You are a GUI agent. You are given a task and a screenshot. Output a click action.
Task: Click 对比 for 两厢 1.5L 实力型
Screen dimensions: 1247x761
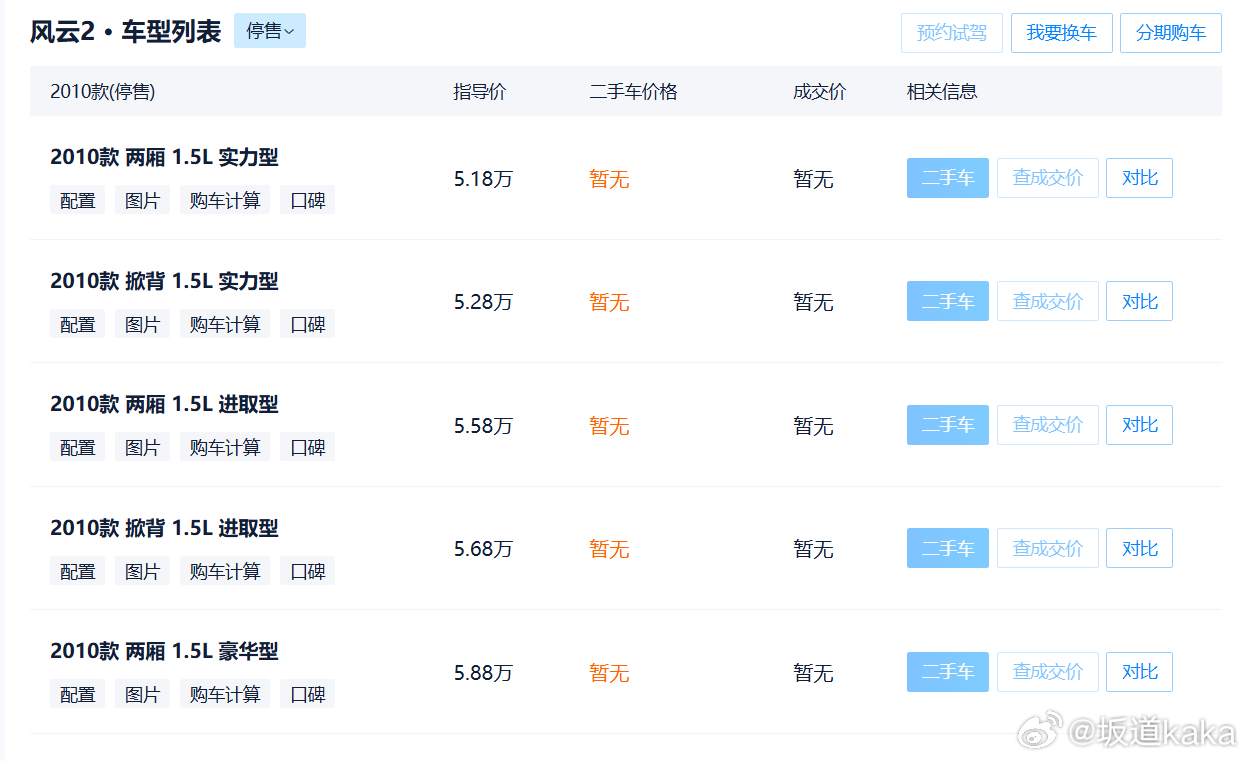click(1139, 178)
